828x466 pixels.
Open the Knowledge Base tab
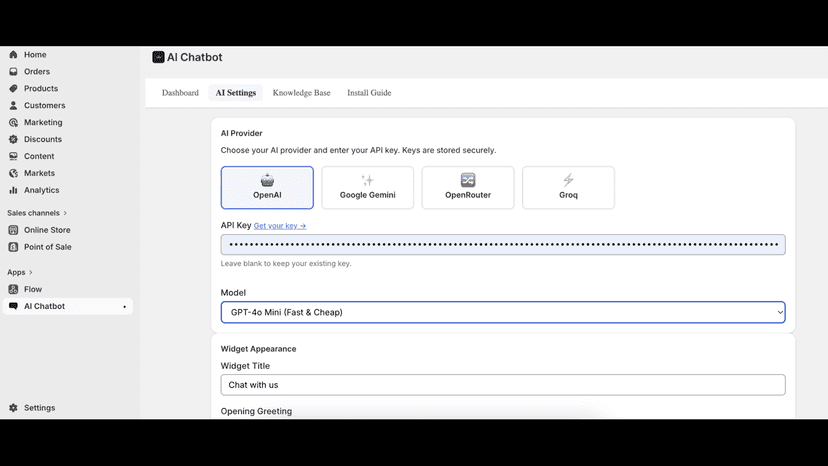coord(302,92)
